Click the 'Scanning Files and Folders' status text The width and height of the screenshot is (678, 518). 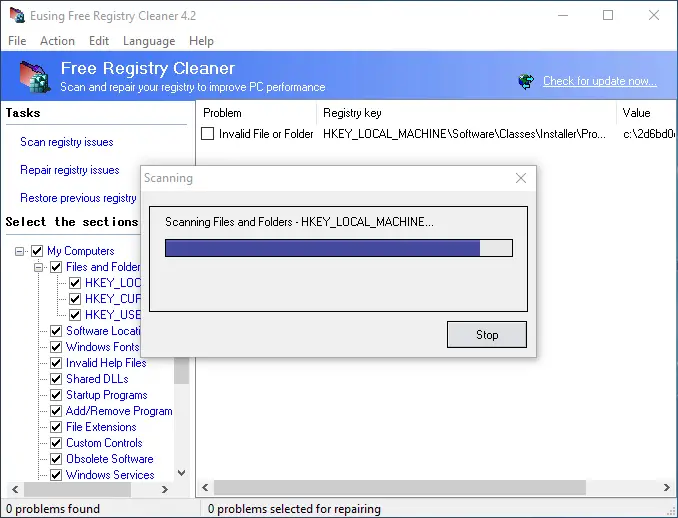point(299,222)
